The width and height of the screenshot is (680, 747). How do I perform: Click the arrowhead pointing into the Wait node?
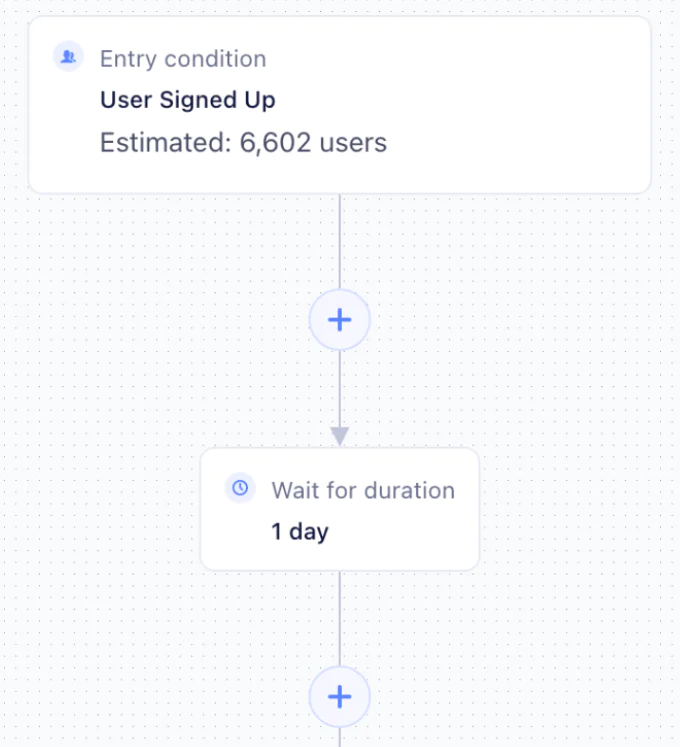pyautogui.click(x=340, y=436)
